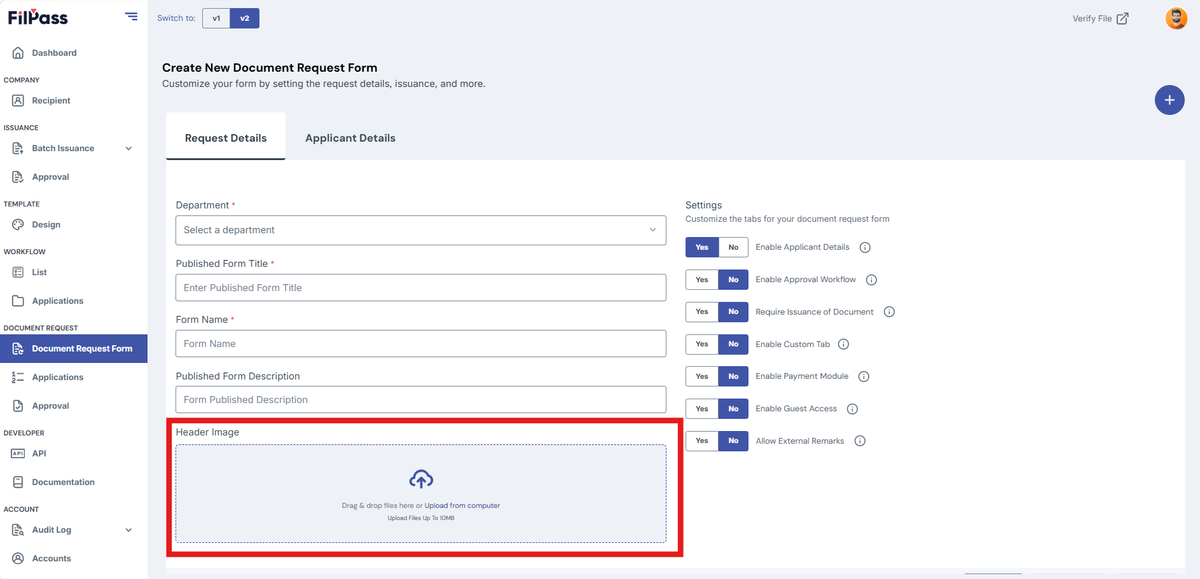Switch to Applicant Details tab

[x=350, y=138]
